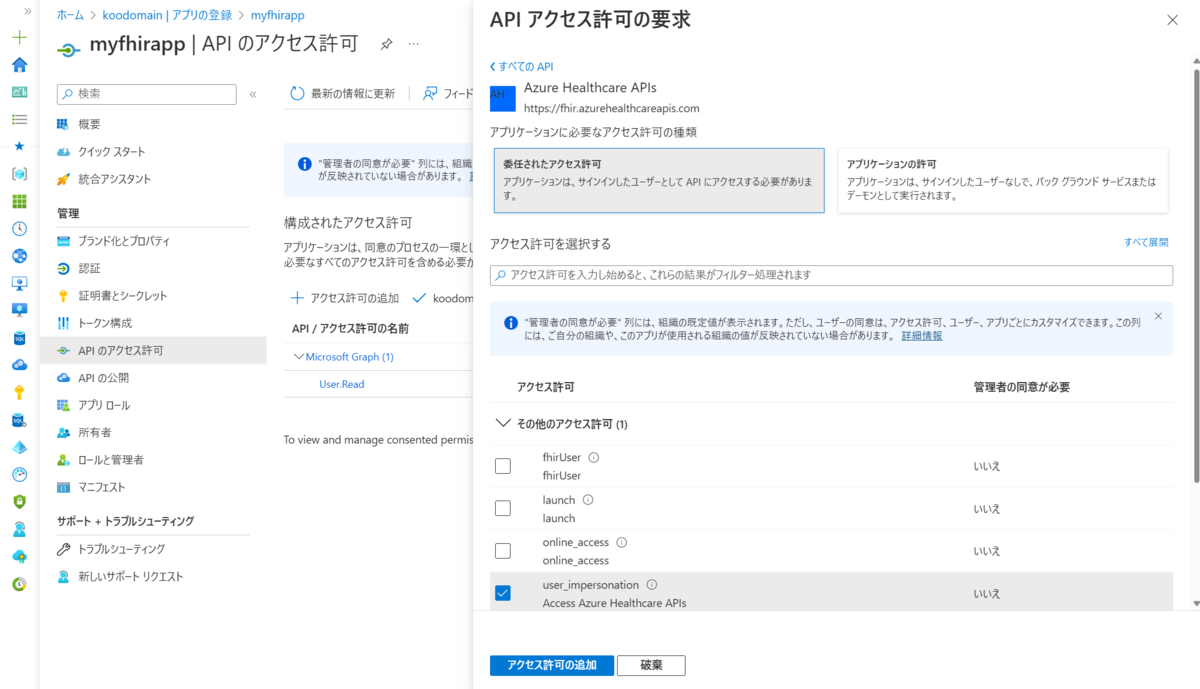
Task: Click the search box in resource menu
Action: pyautogui.click(x=147, y=94)
